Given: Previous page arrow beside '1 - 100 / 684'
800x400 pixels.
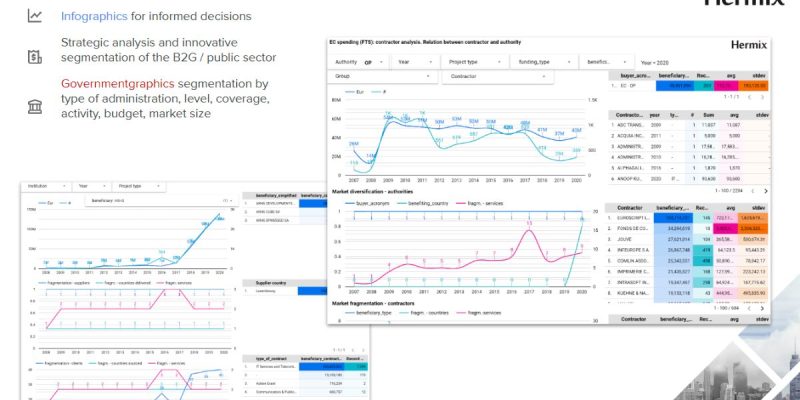Looking at the screenshot, I should tap(749, 308).
